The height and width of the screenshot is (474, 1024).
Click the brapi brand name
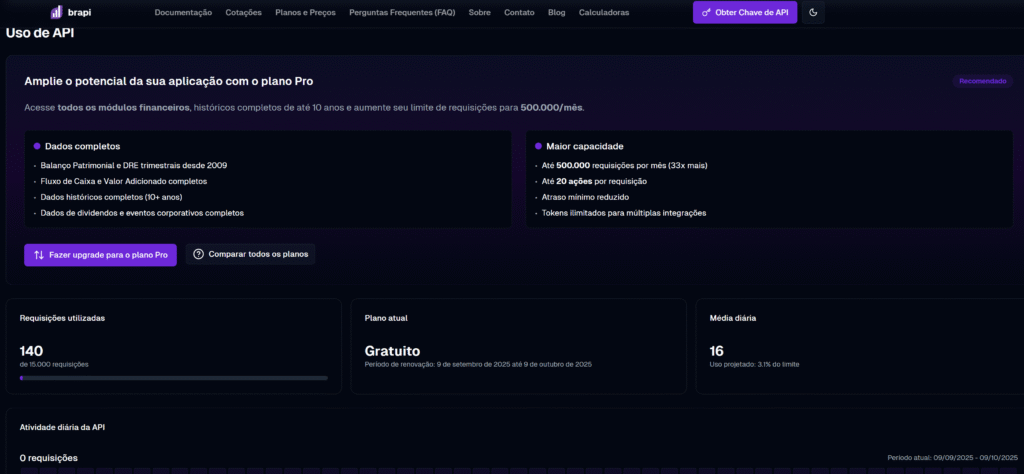point(80,12)
